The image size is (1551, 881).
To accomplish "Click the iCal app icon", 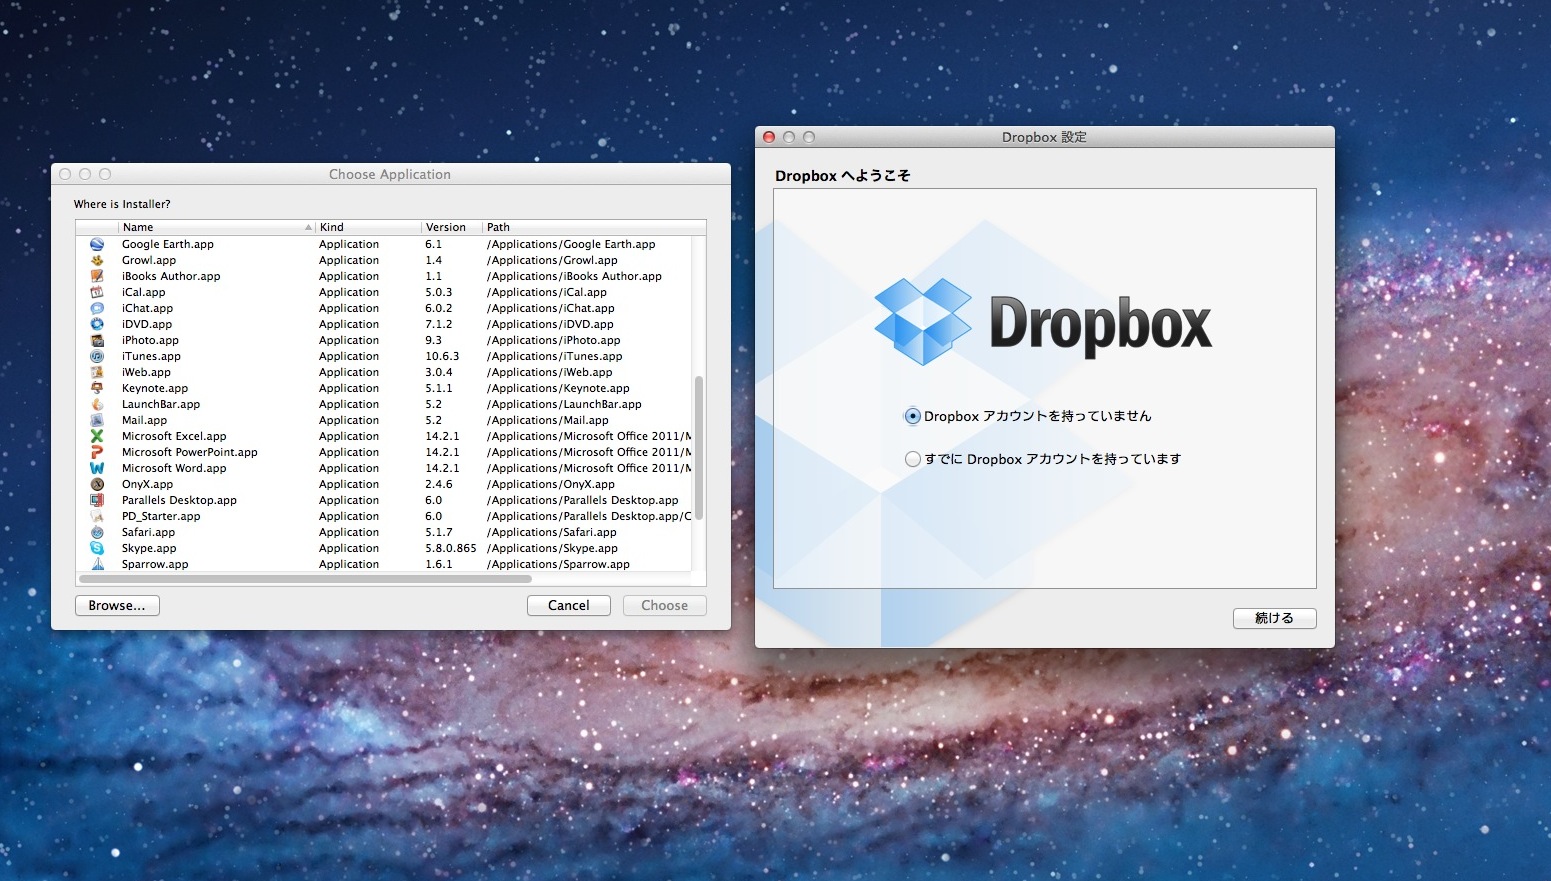I will [97, 292].
